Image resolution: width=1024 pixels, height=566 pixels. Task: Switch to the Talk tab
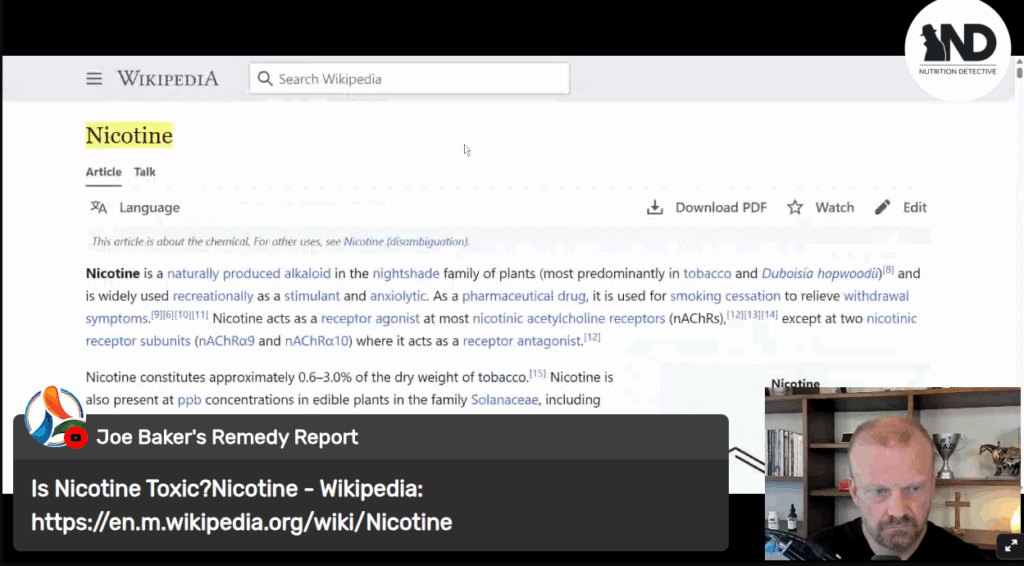[144, 172]
